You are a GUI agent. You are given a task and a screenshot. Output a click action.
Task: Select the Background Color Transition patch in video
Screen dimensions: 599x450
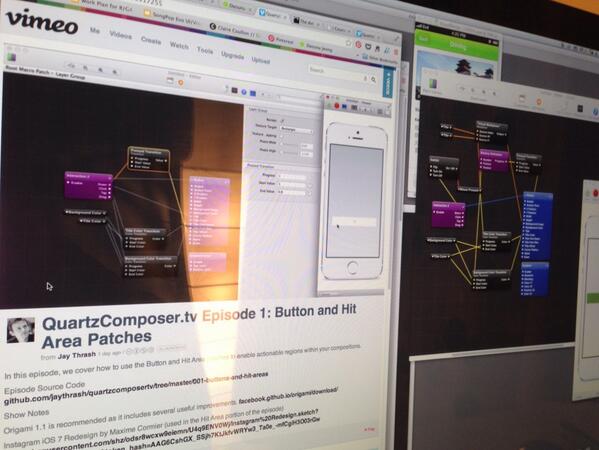(x=151, y=266)
